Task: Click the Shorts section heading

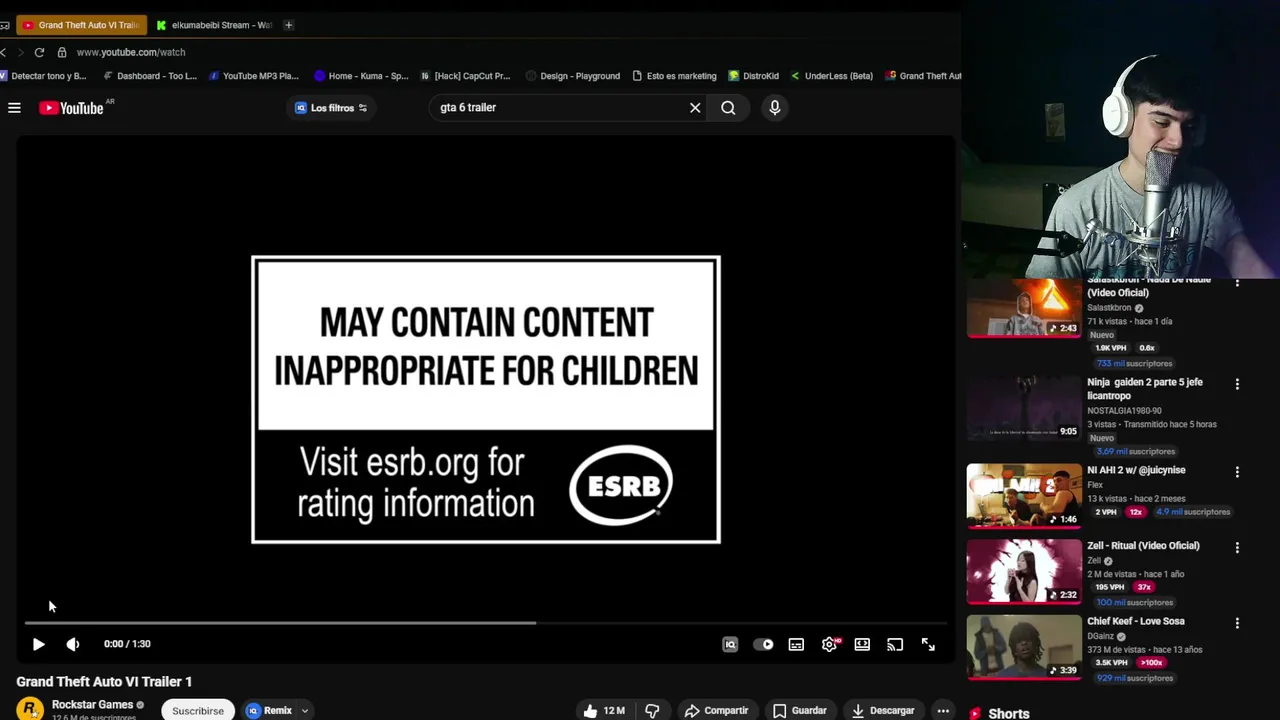Action: click(1008, 713)
